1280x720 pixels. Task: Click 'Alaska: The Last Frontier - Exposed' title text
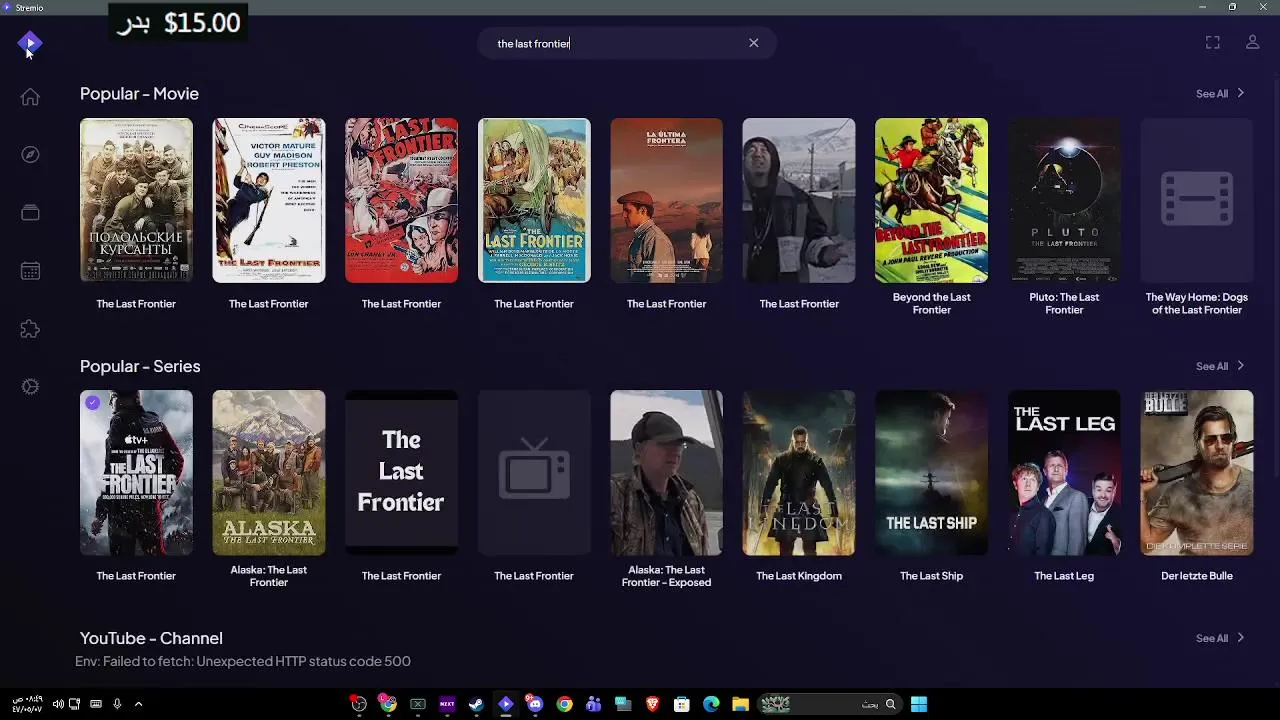(666, 576)
